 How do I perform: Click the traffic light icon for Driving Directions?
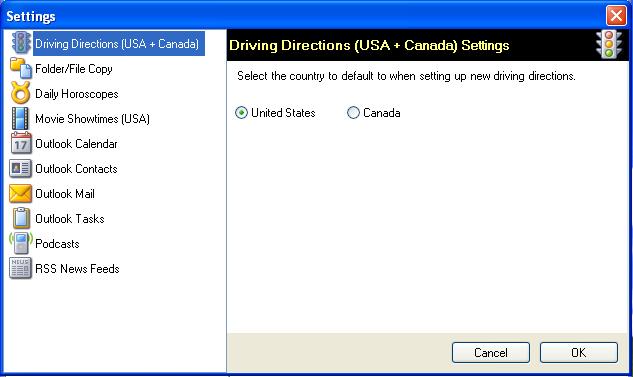pos(21,43)
